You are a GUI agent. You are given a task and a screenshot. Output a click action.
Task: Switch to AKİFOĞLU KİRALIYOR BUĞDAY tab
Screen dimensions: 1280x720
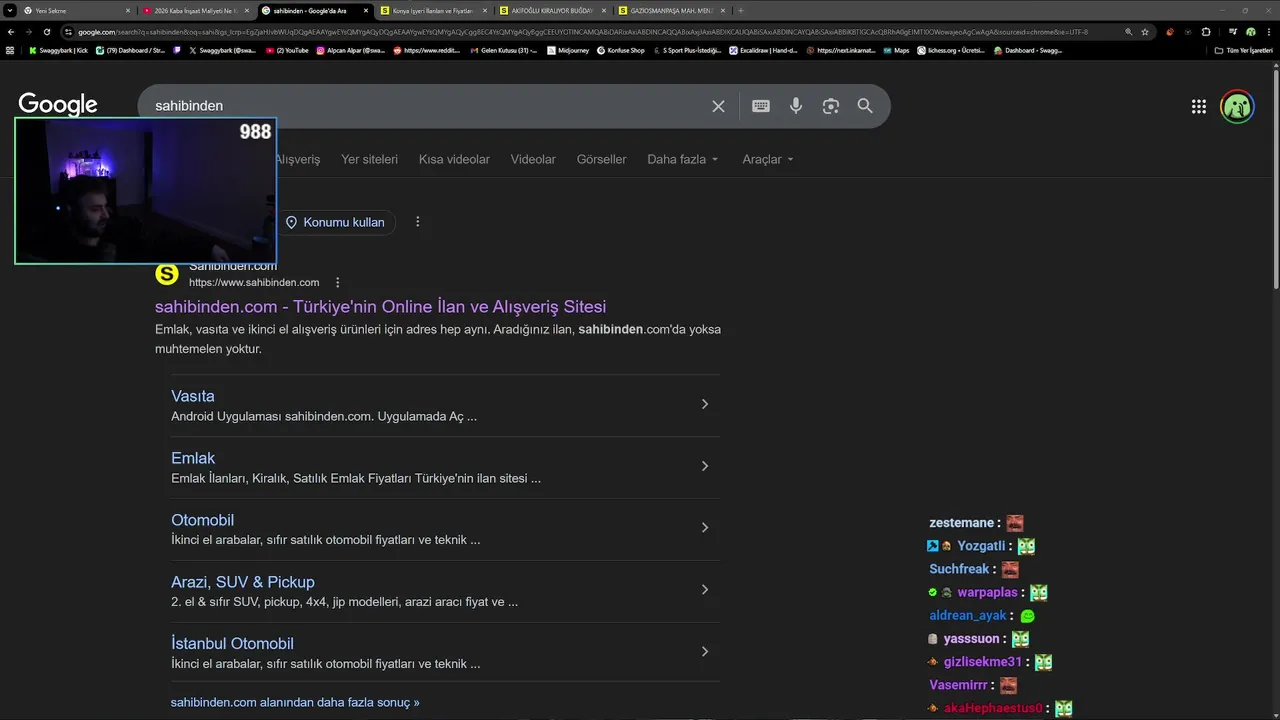point(552,10)
